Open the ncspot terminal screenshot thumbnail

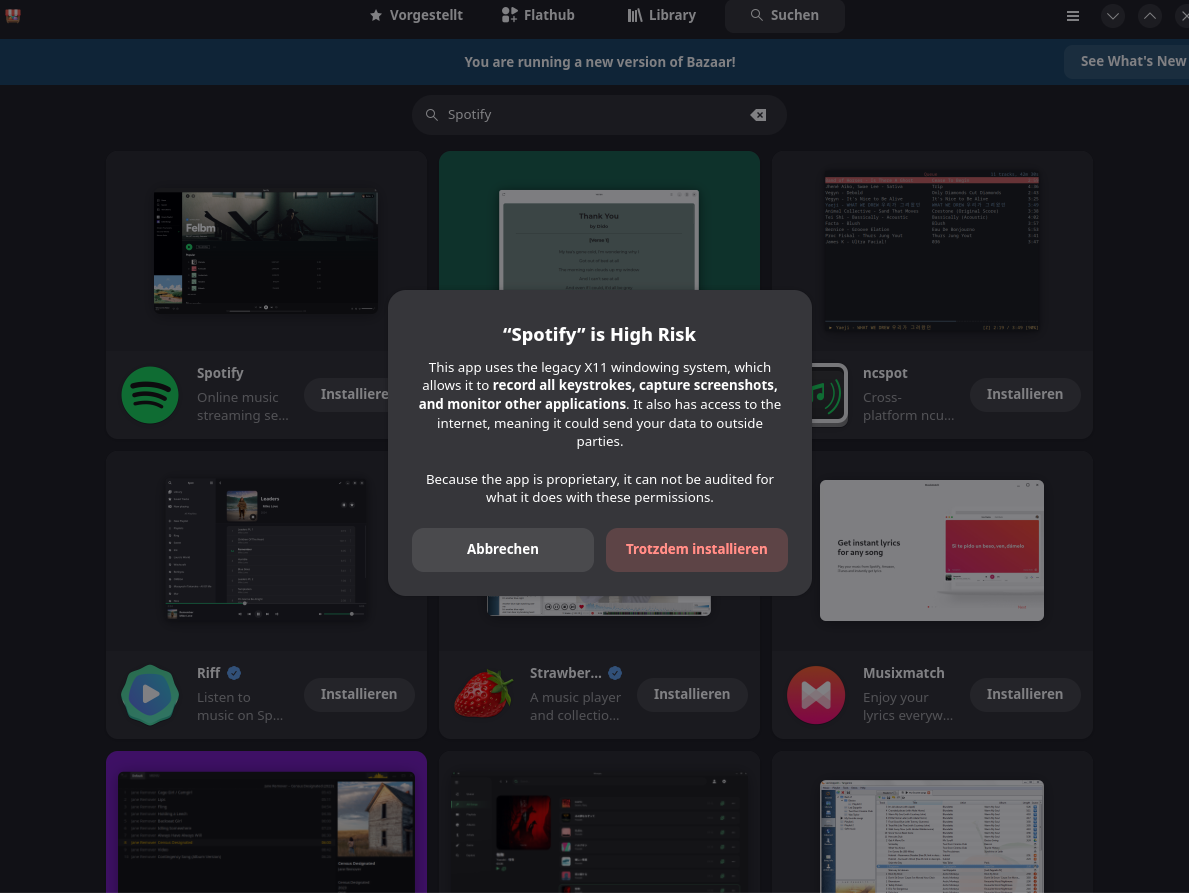931,251
